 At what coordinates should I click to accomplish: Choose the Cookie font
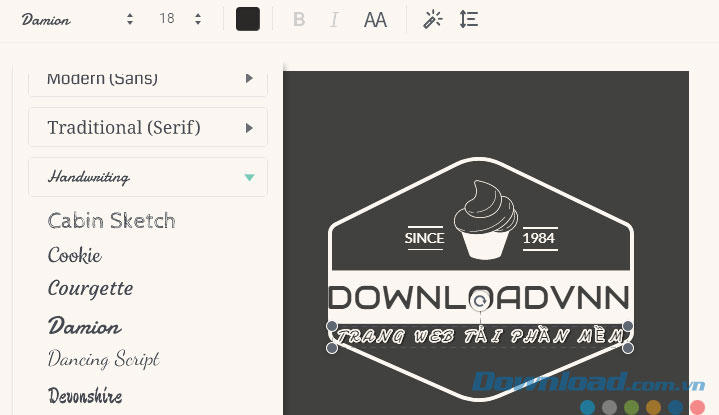(75, 255)
